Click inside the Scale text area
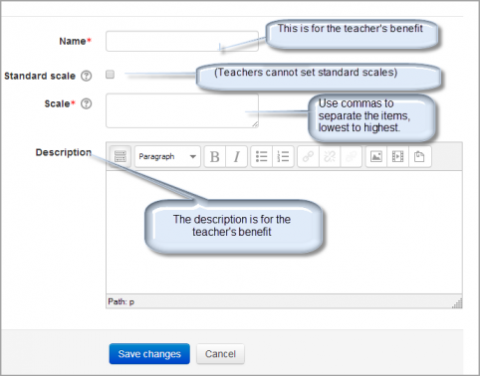 (182, 111)
